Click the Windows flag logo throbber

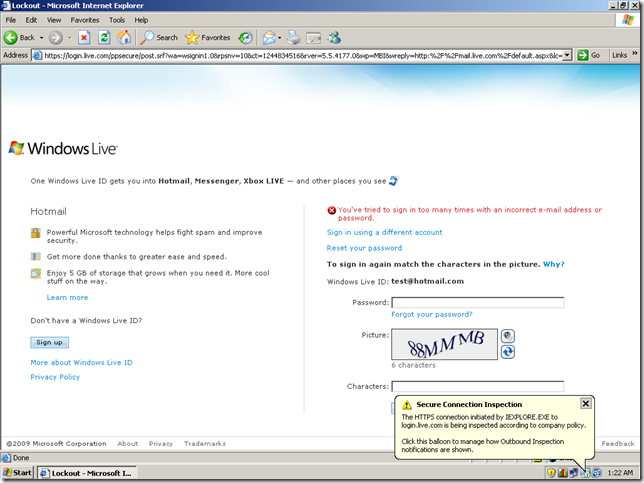pyautogui.click(x=628, y=20)
